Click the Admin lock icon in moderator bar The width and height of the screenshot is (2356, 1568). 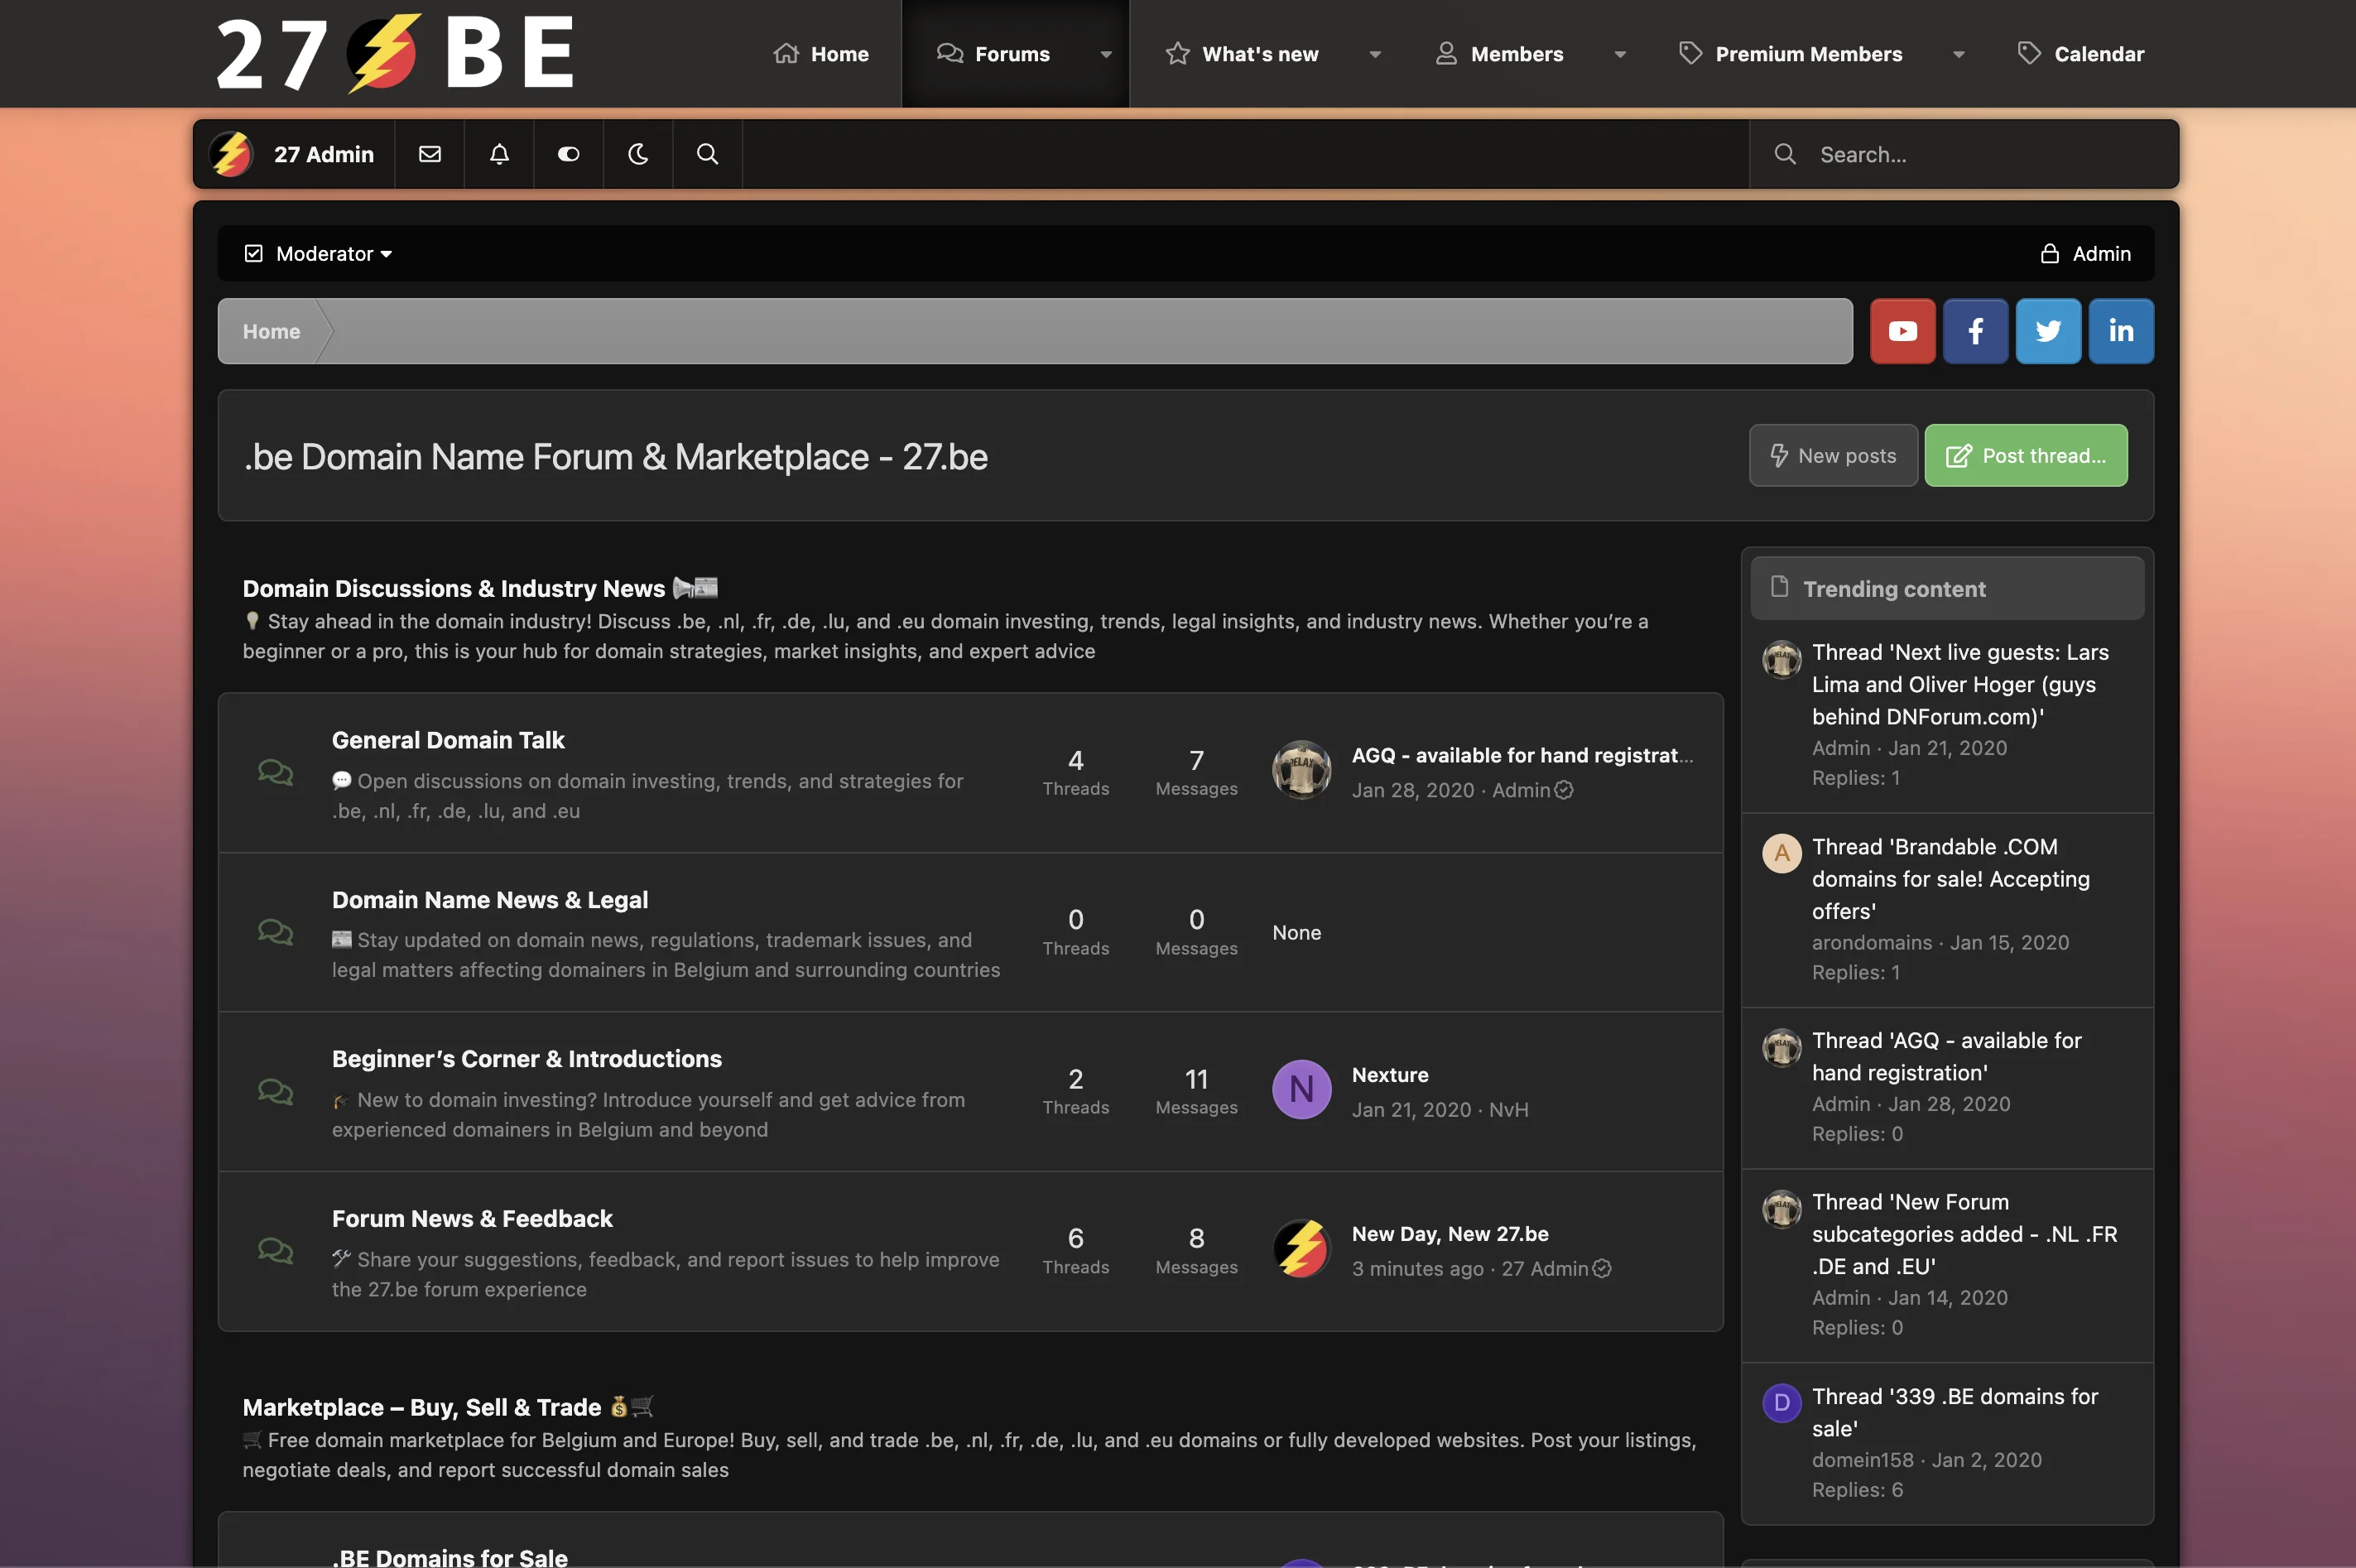point(2049,254)
